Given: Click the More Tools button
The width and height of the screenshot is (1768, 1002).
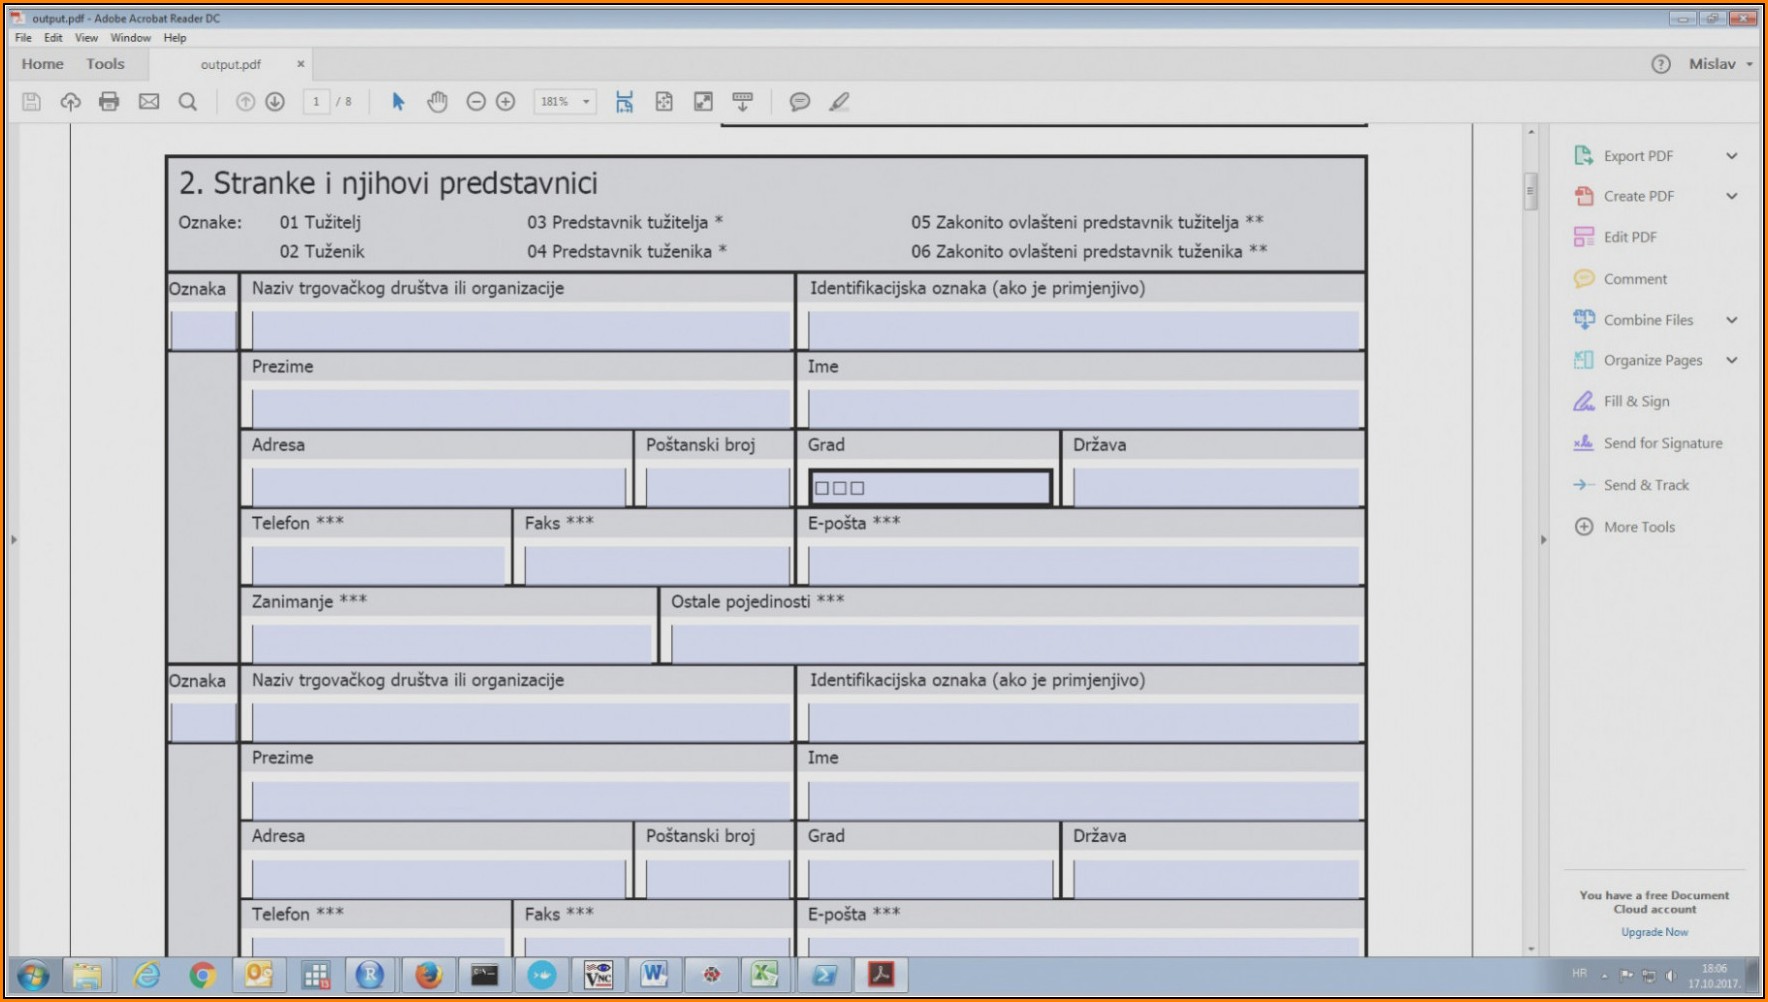Looking at the screenshot, I should click(1638, 527).
